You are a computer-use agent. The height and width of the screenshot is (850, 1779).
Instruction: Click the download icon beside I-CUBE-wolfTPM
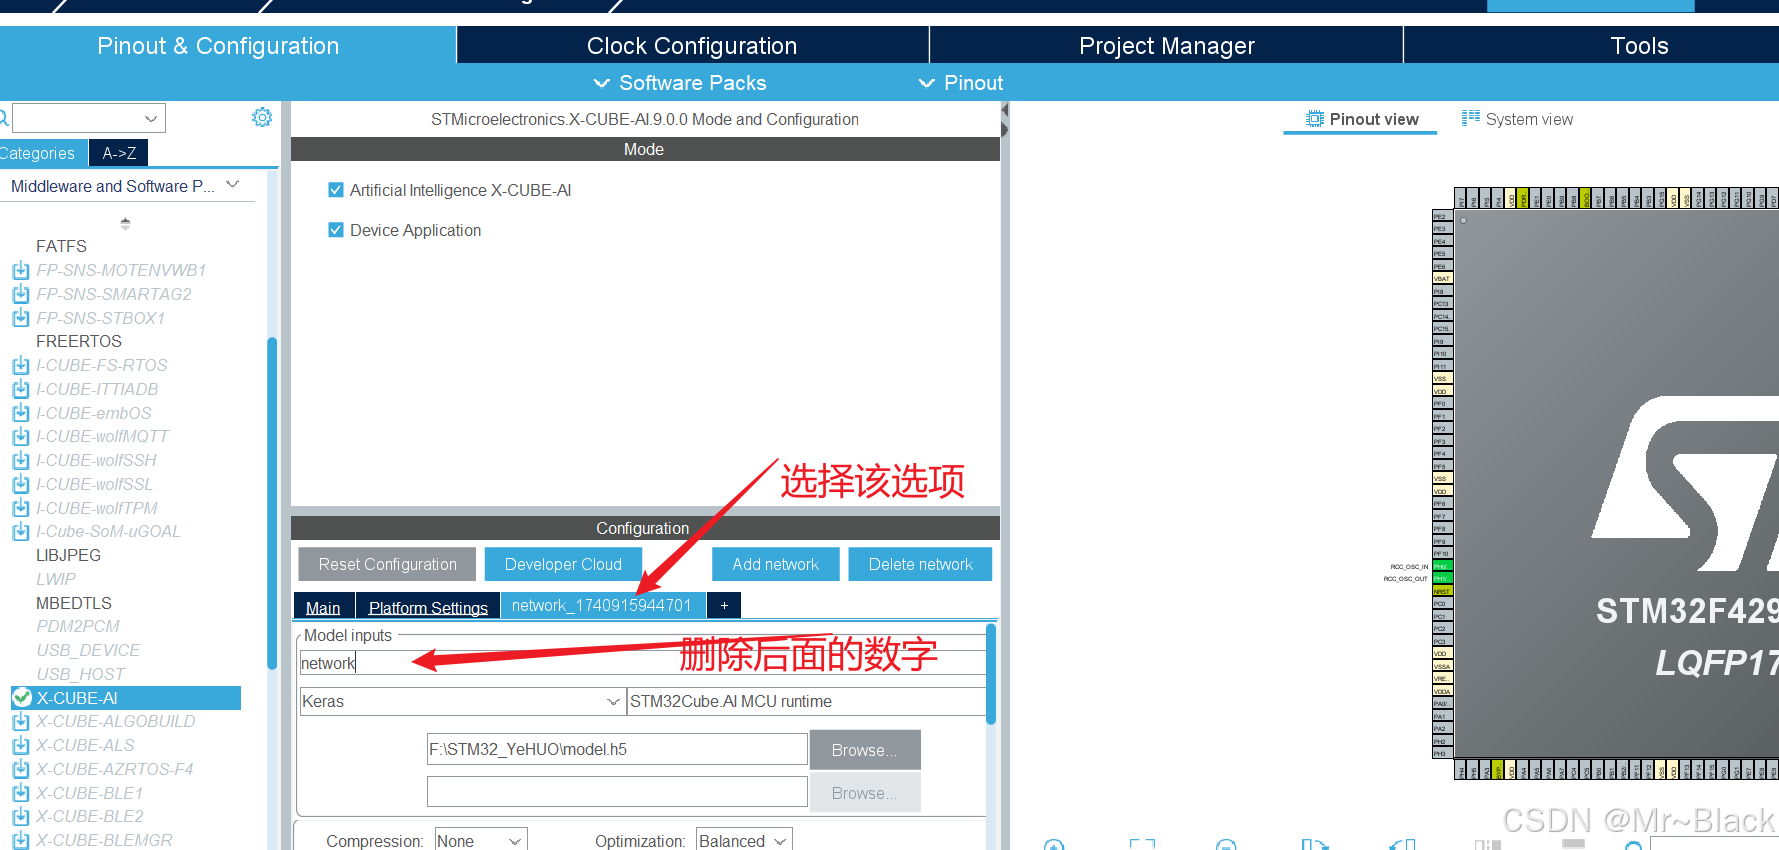tap(20, 508)
